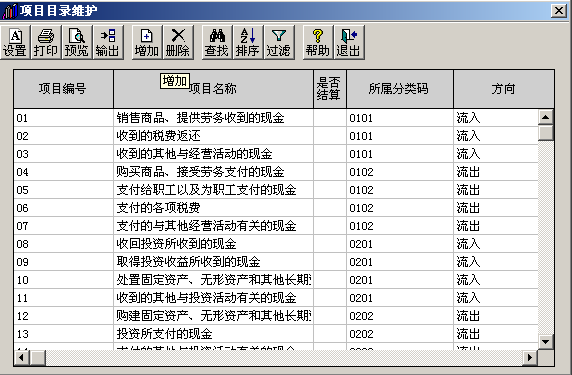Click the 取得投资收益所收到的现金 cell

(x=213, y=262)
